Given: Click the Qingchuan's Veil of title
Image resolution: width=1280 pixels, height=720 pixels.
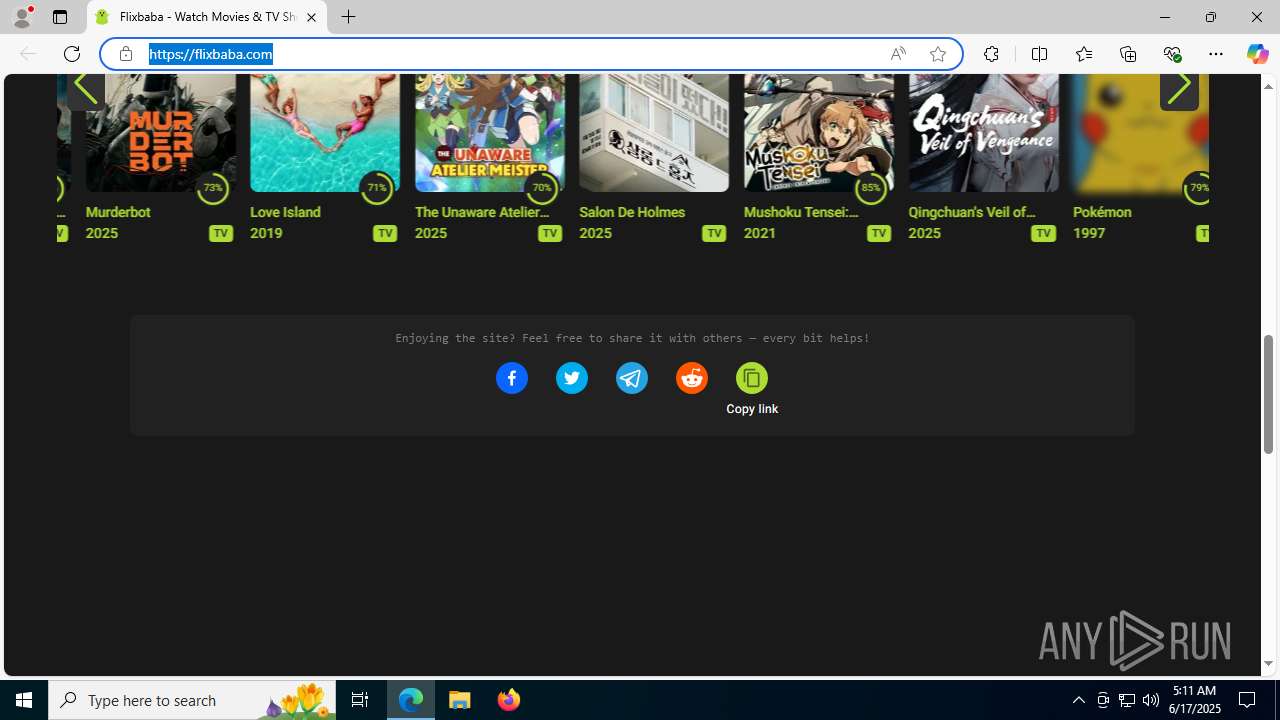Looking at the screenshot, I should click(971, 212).
